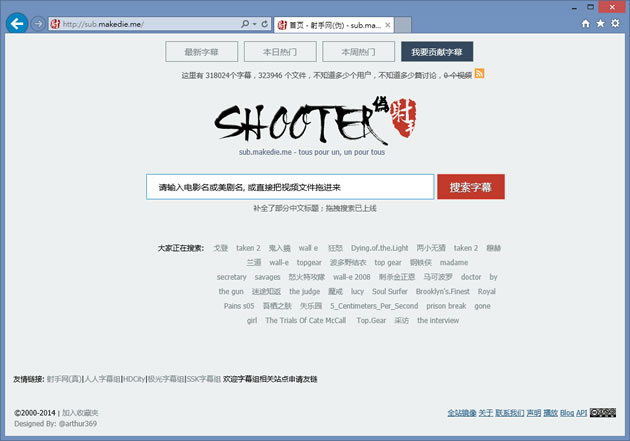630x441 pixels.
Task: Open Favorites with the star icon
Action: coord(600,24)
